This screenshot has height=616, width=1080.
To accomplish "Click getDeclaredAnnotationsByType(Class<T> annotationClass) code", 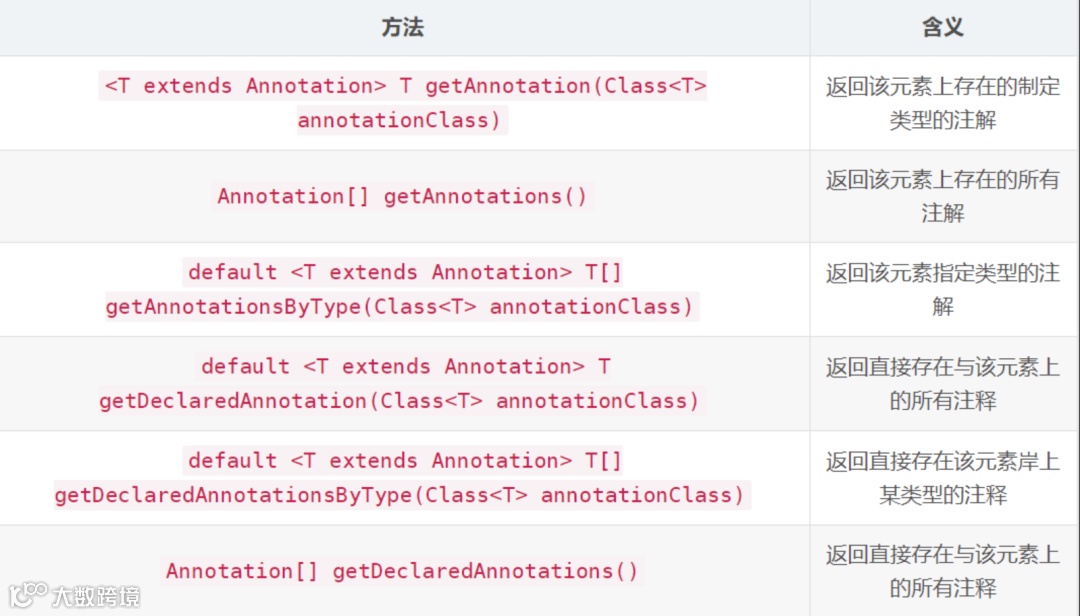I will (x=400, y=495).
